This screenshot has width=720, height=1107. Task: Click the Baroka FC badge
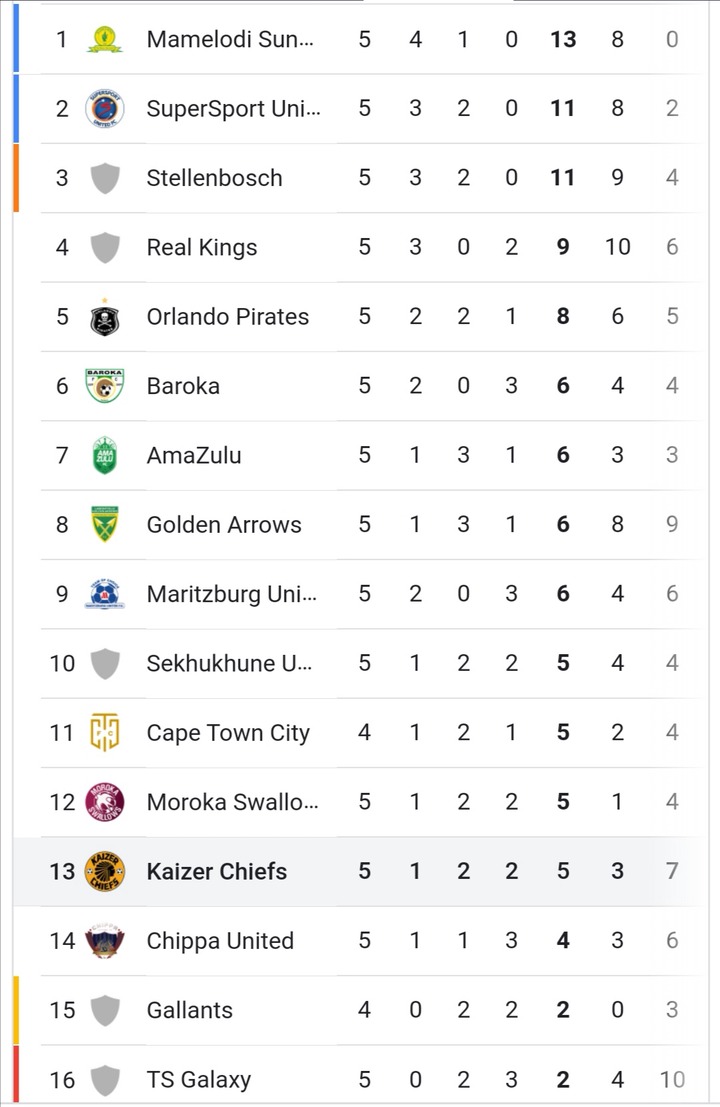point(104,385)
